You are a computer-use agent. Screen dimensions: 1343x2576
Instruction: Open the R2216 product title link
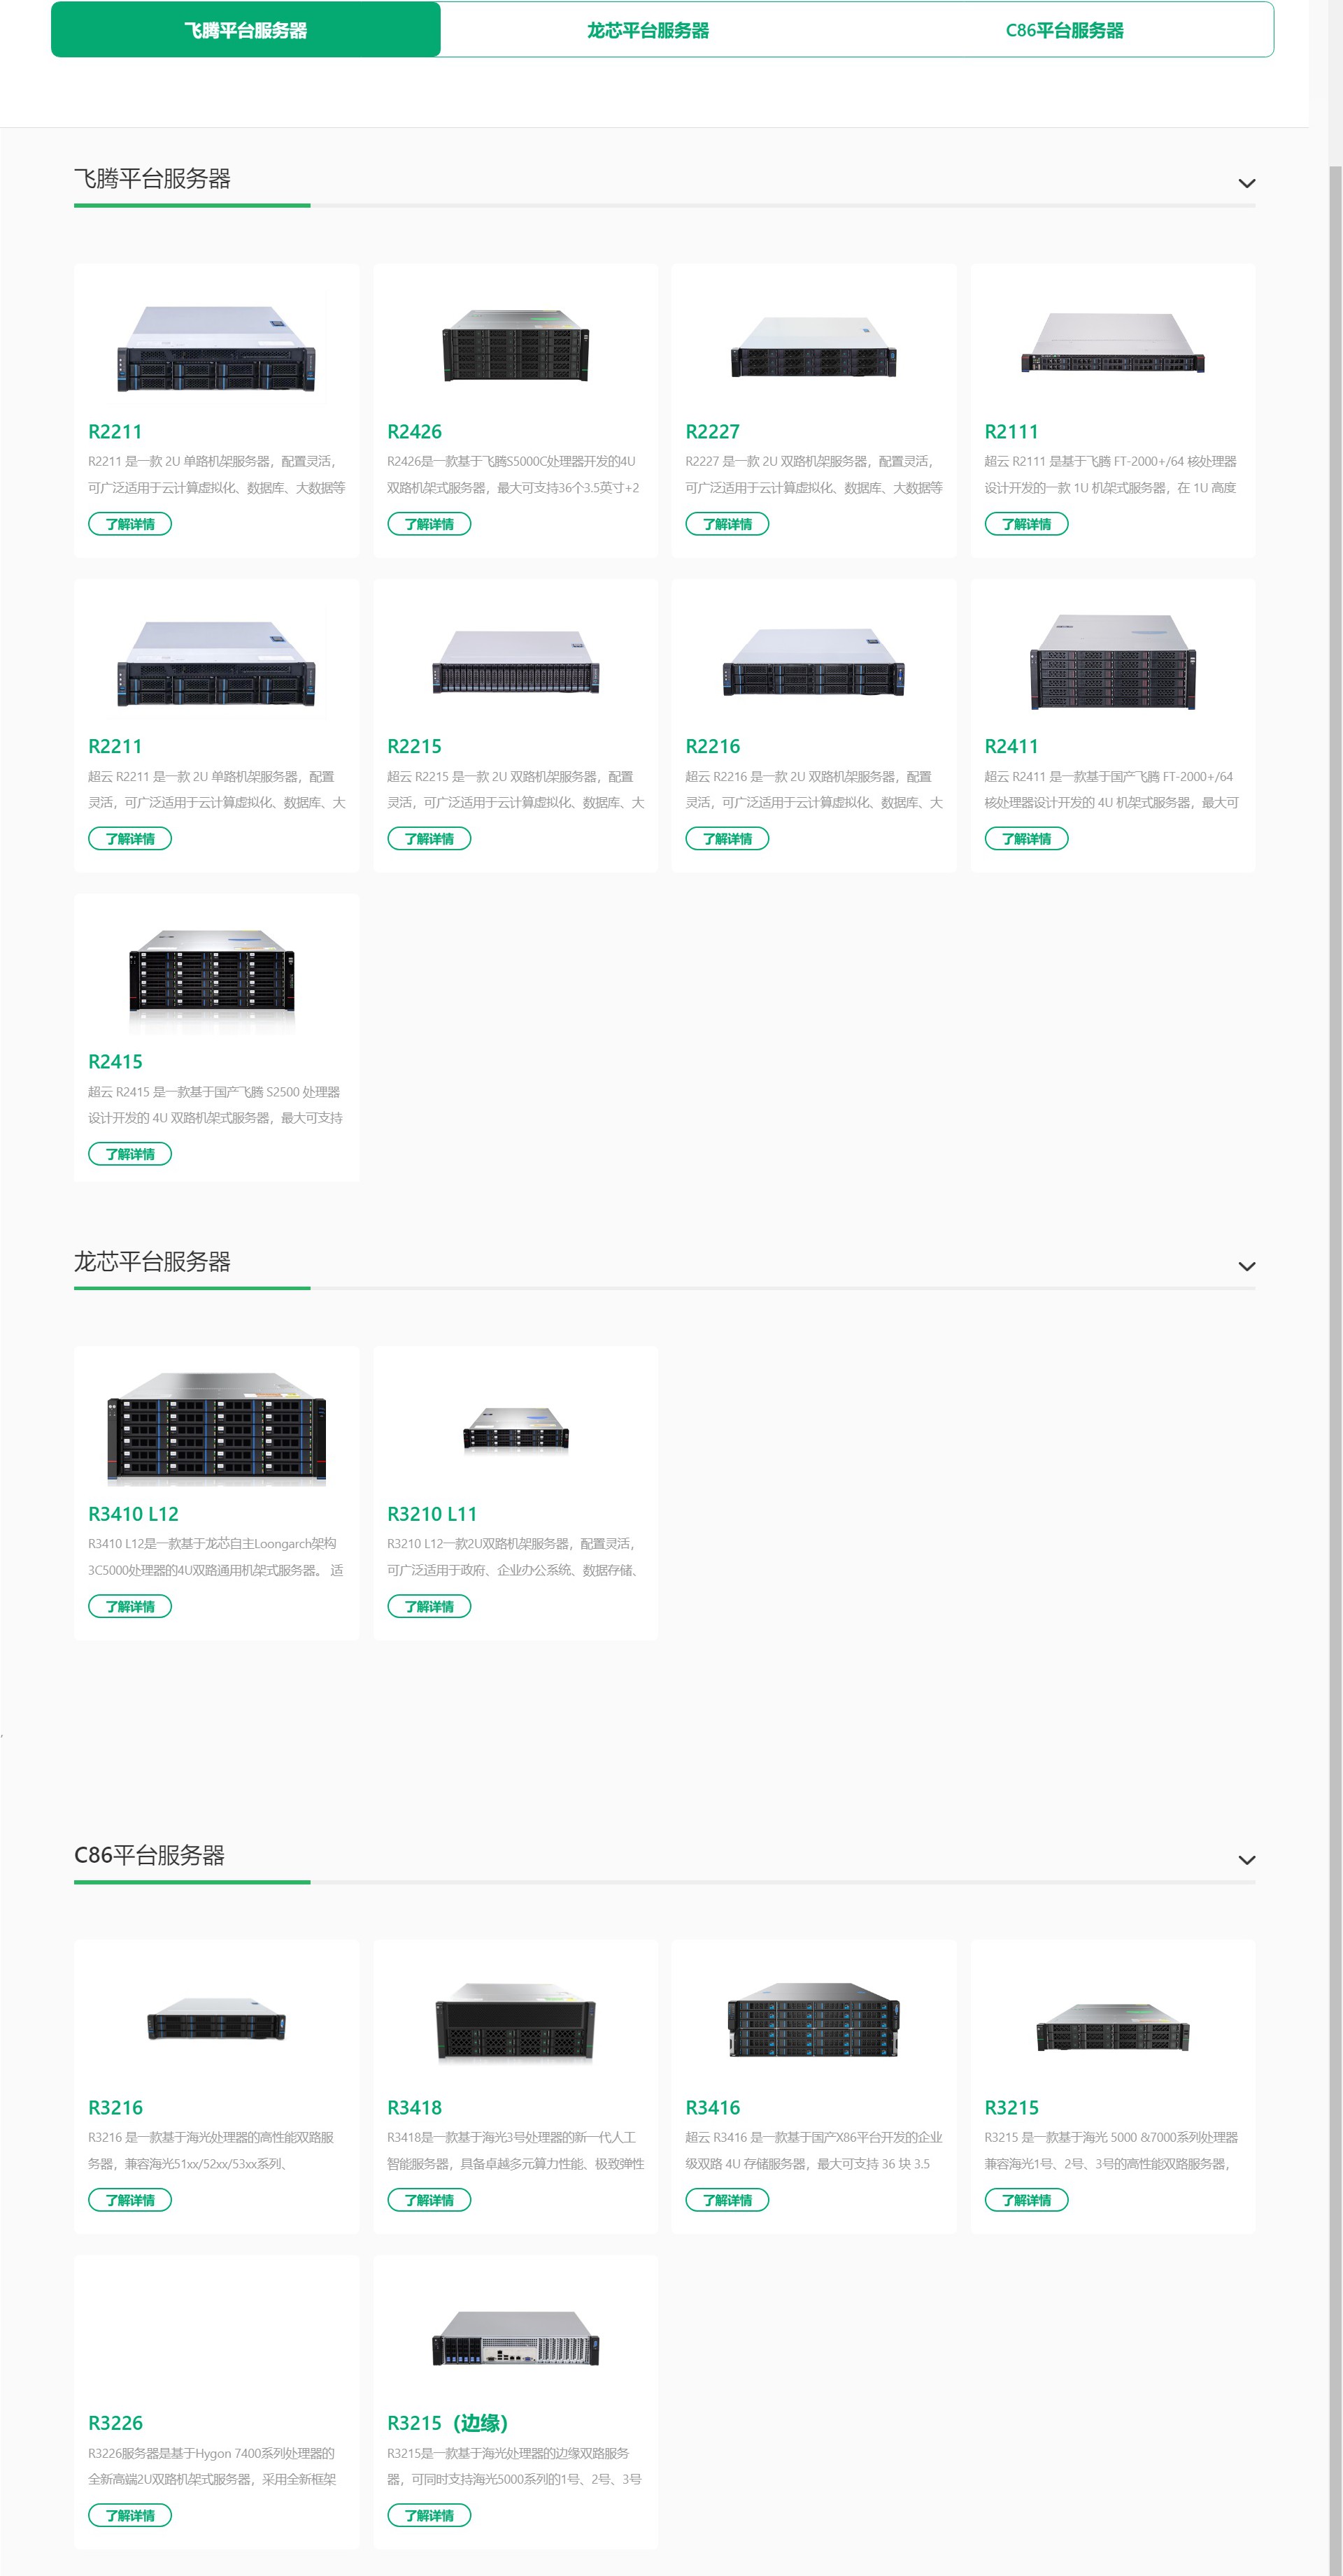click(712, 746)
